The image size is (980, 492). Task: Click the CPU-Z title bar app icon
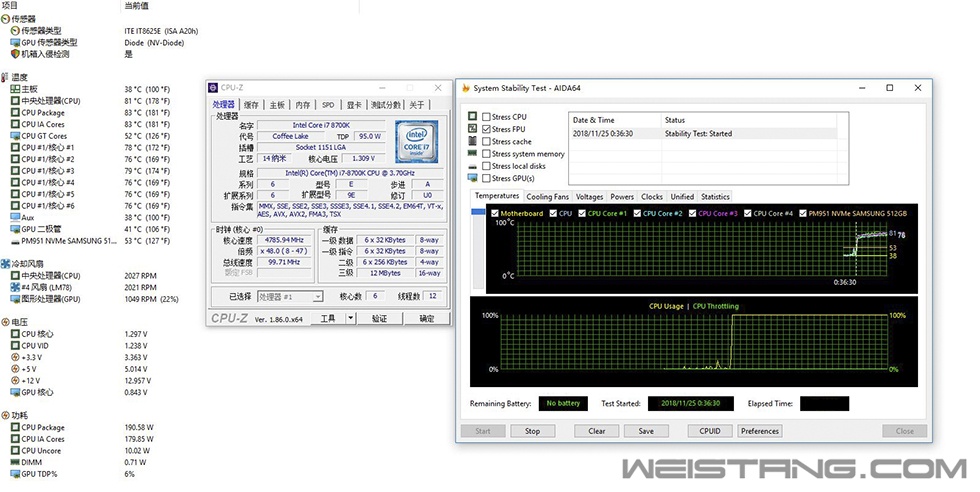[x=214, y=88]
